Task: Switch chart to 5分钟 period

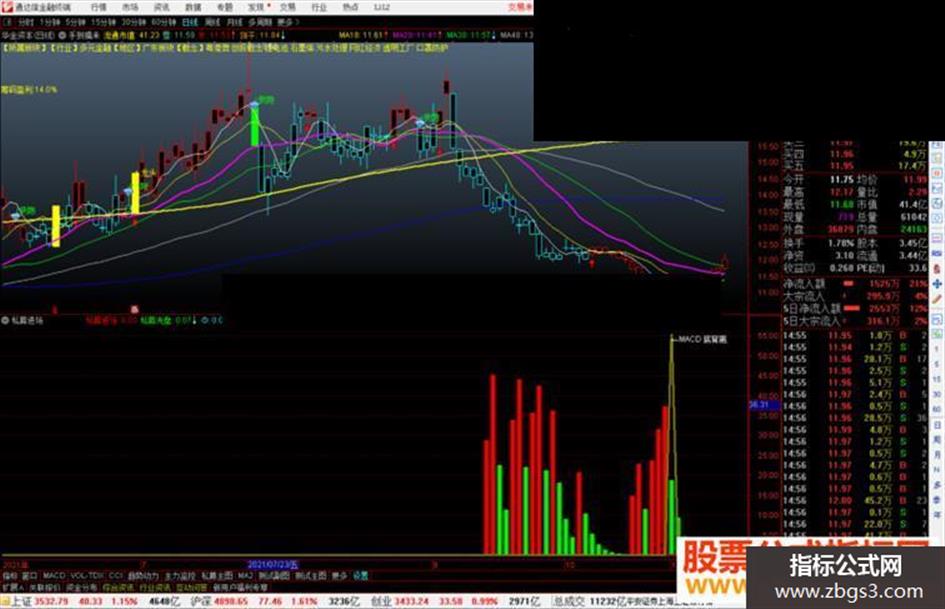Action: pos(75,22)
